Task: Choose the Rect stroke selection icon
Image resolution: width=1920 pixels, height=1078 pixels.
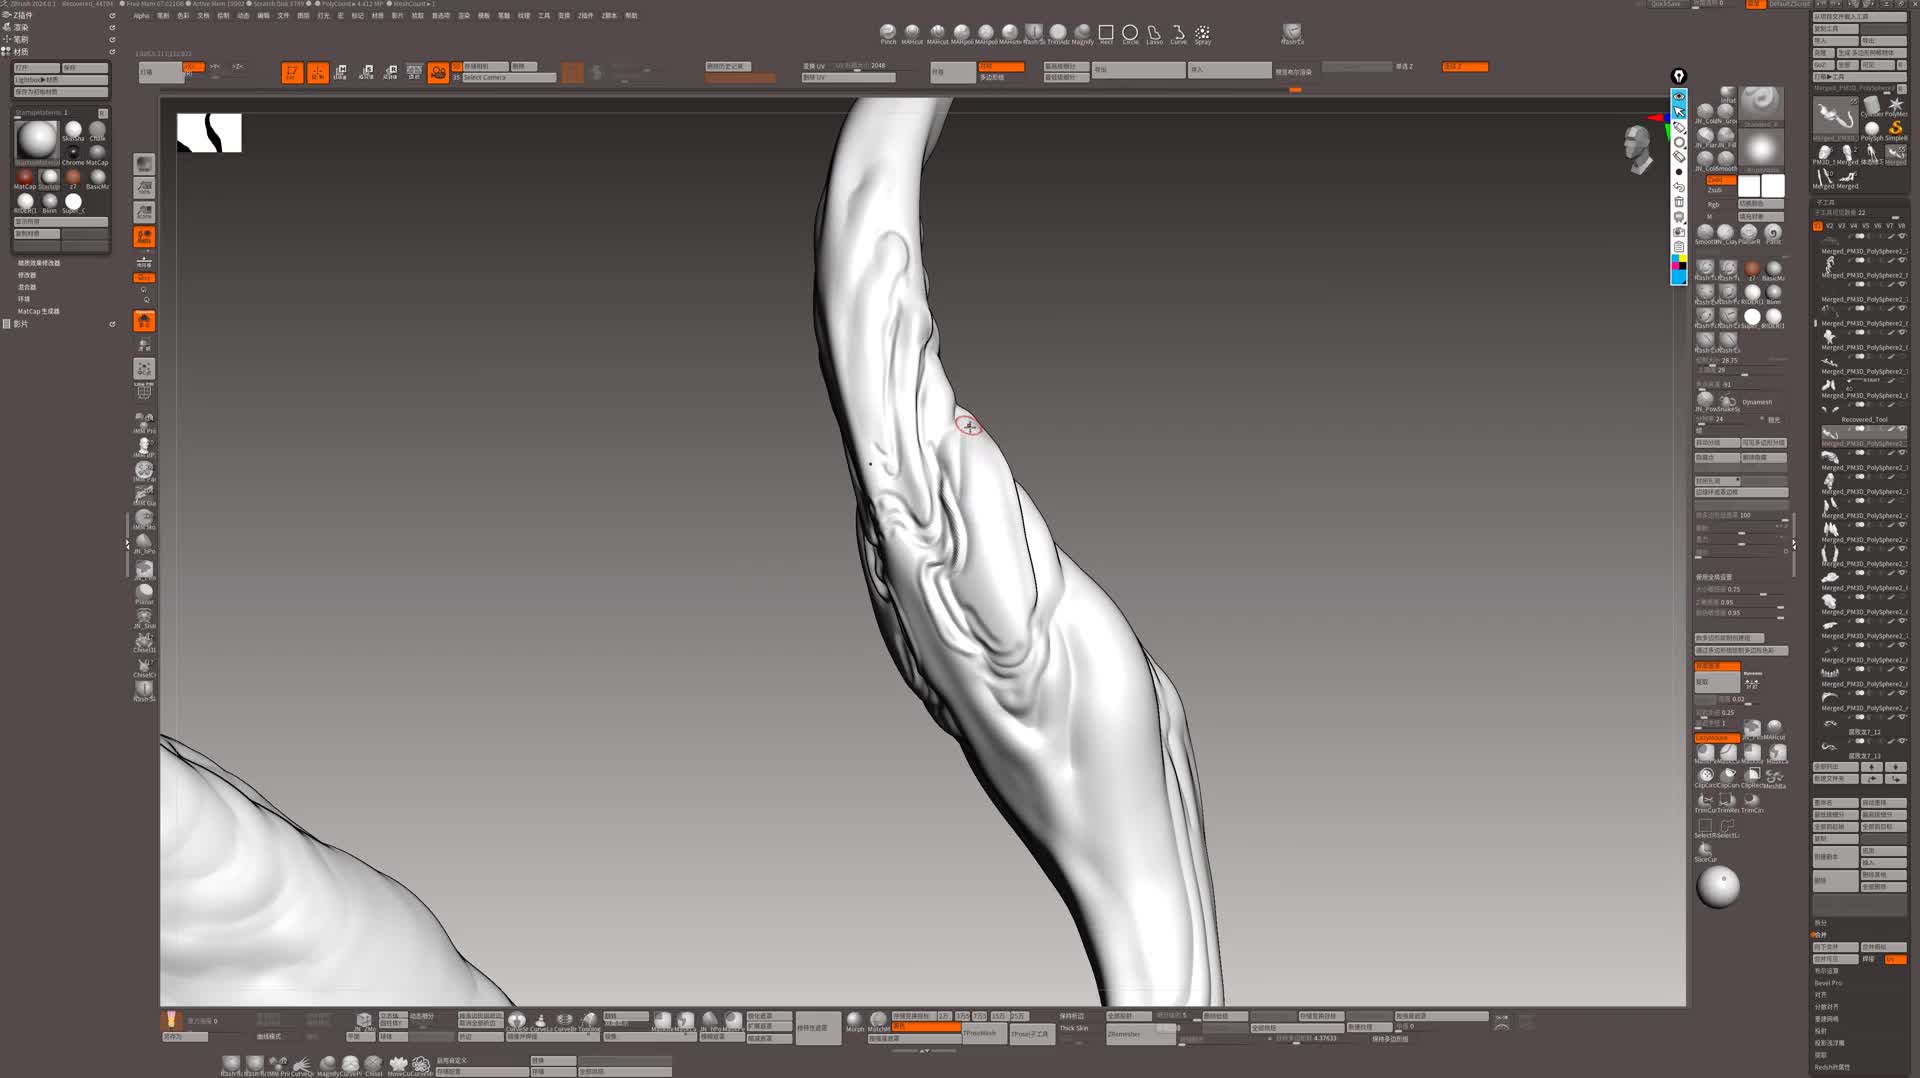Action: tap(1106, 33)
